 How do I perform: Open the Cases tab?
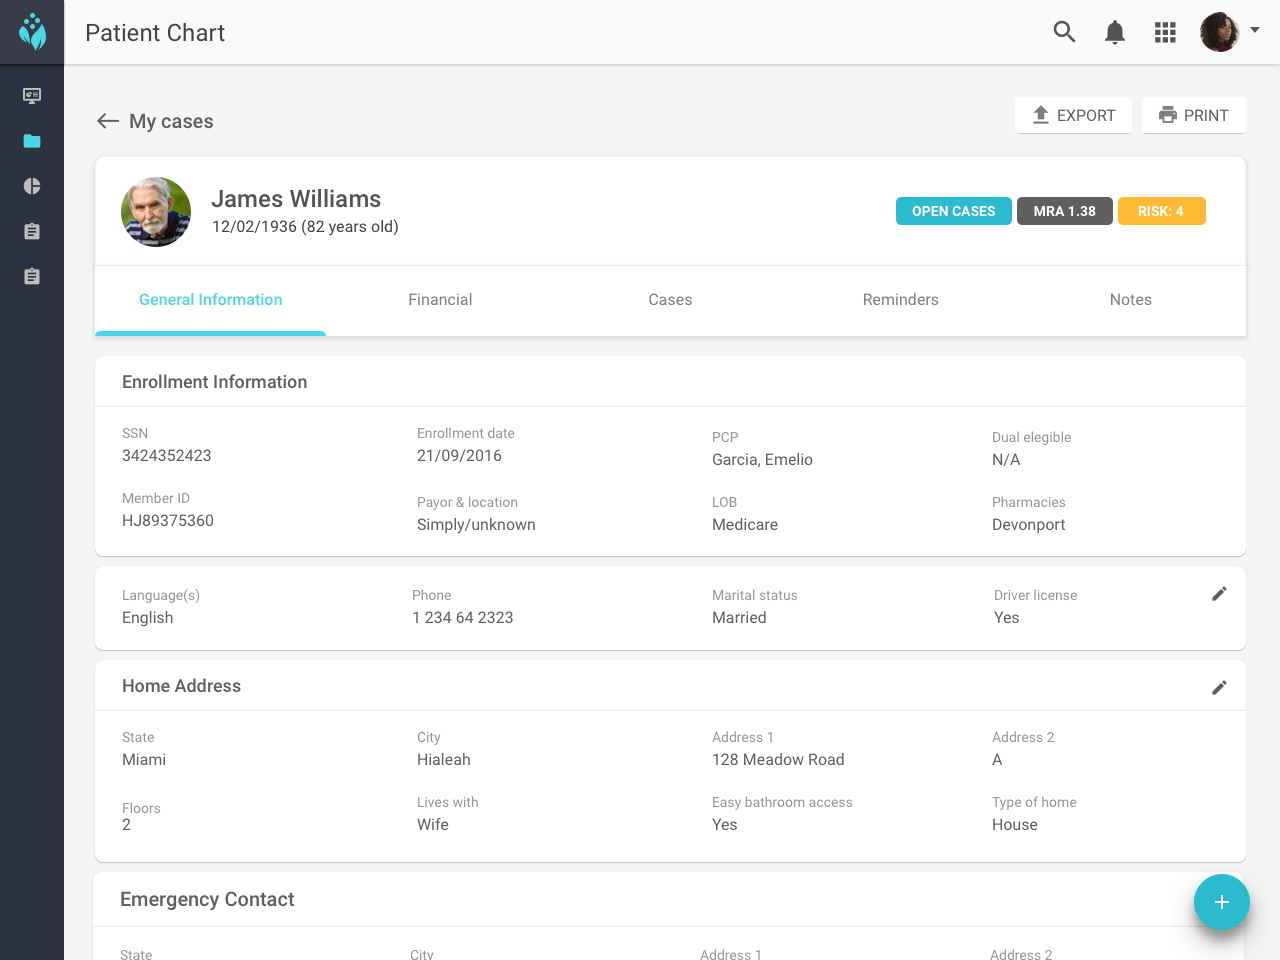670,300
